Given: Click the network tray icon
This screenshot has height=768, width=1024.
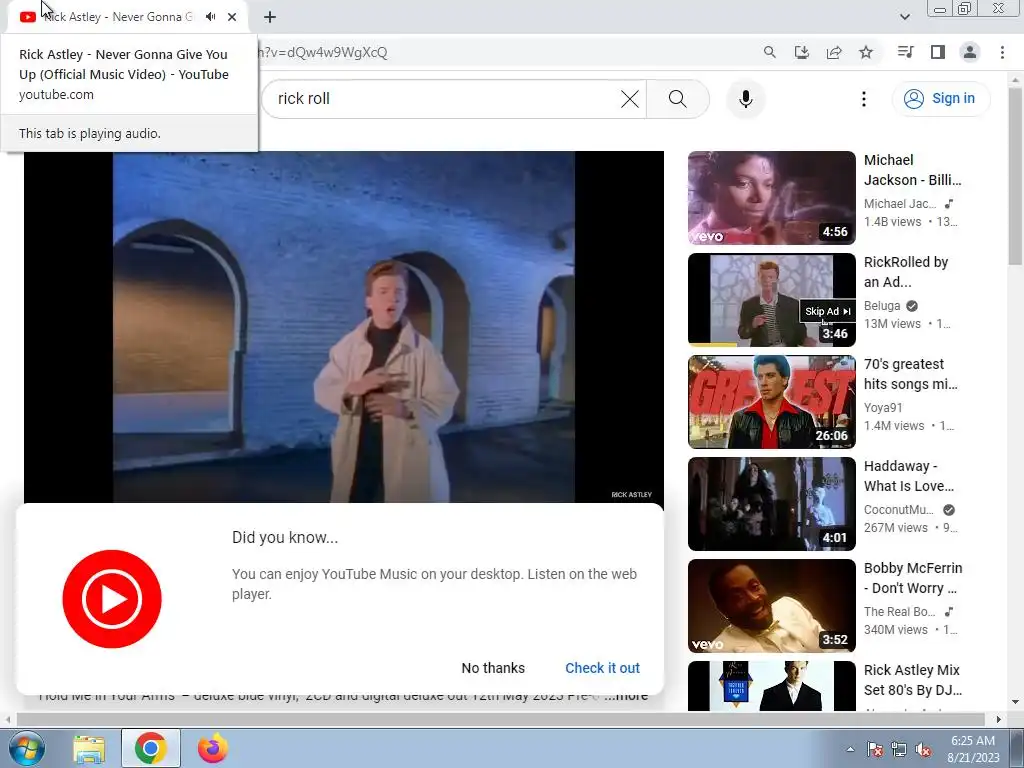Looking at the screenshot, I should click(x=899, y=749).
